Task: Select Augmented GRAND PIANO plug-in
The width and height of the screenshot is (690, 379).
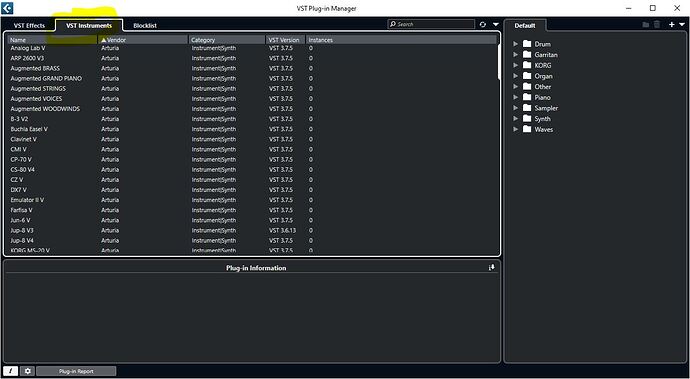Action: (252, 78)
